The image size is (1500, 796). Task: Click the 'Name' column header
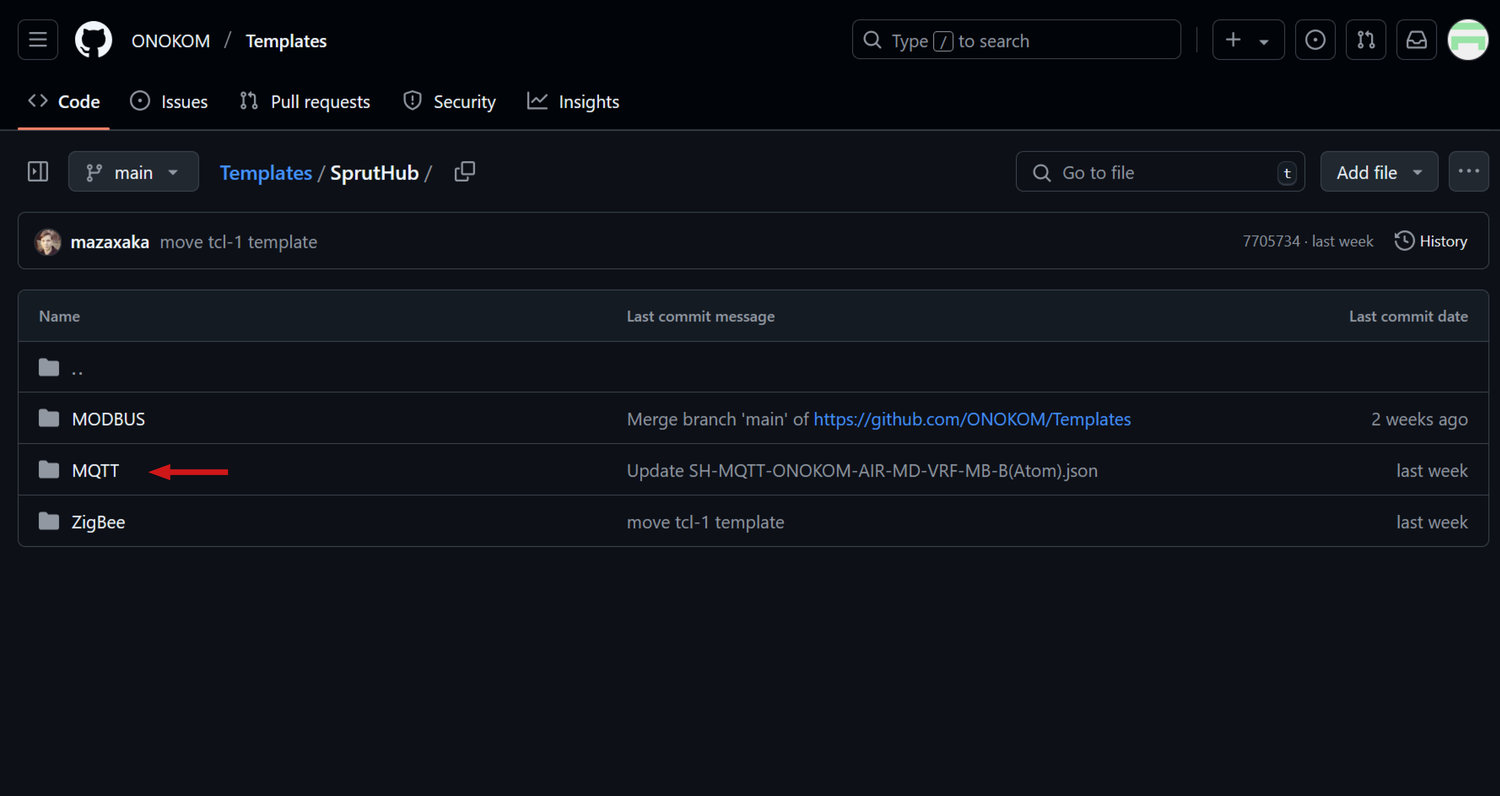pyautogui.click(x=59, y=316)
